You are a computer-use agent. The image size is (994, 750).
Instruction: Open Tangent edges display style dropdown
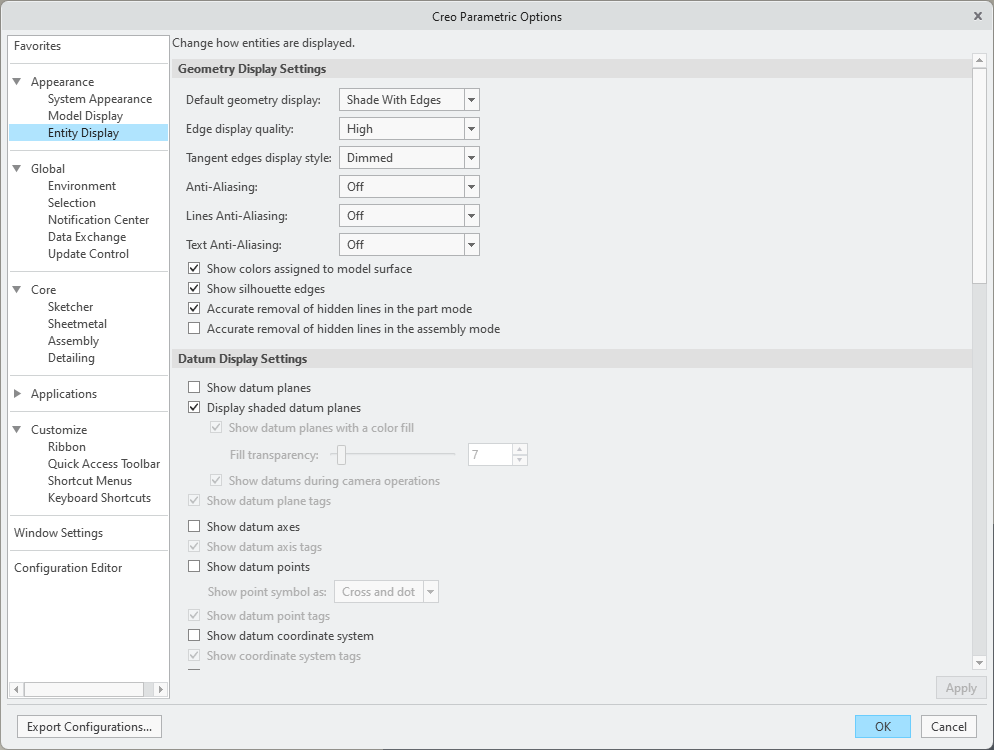coord(472,158)
